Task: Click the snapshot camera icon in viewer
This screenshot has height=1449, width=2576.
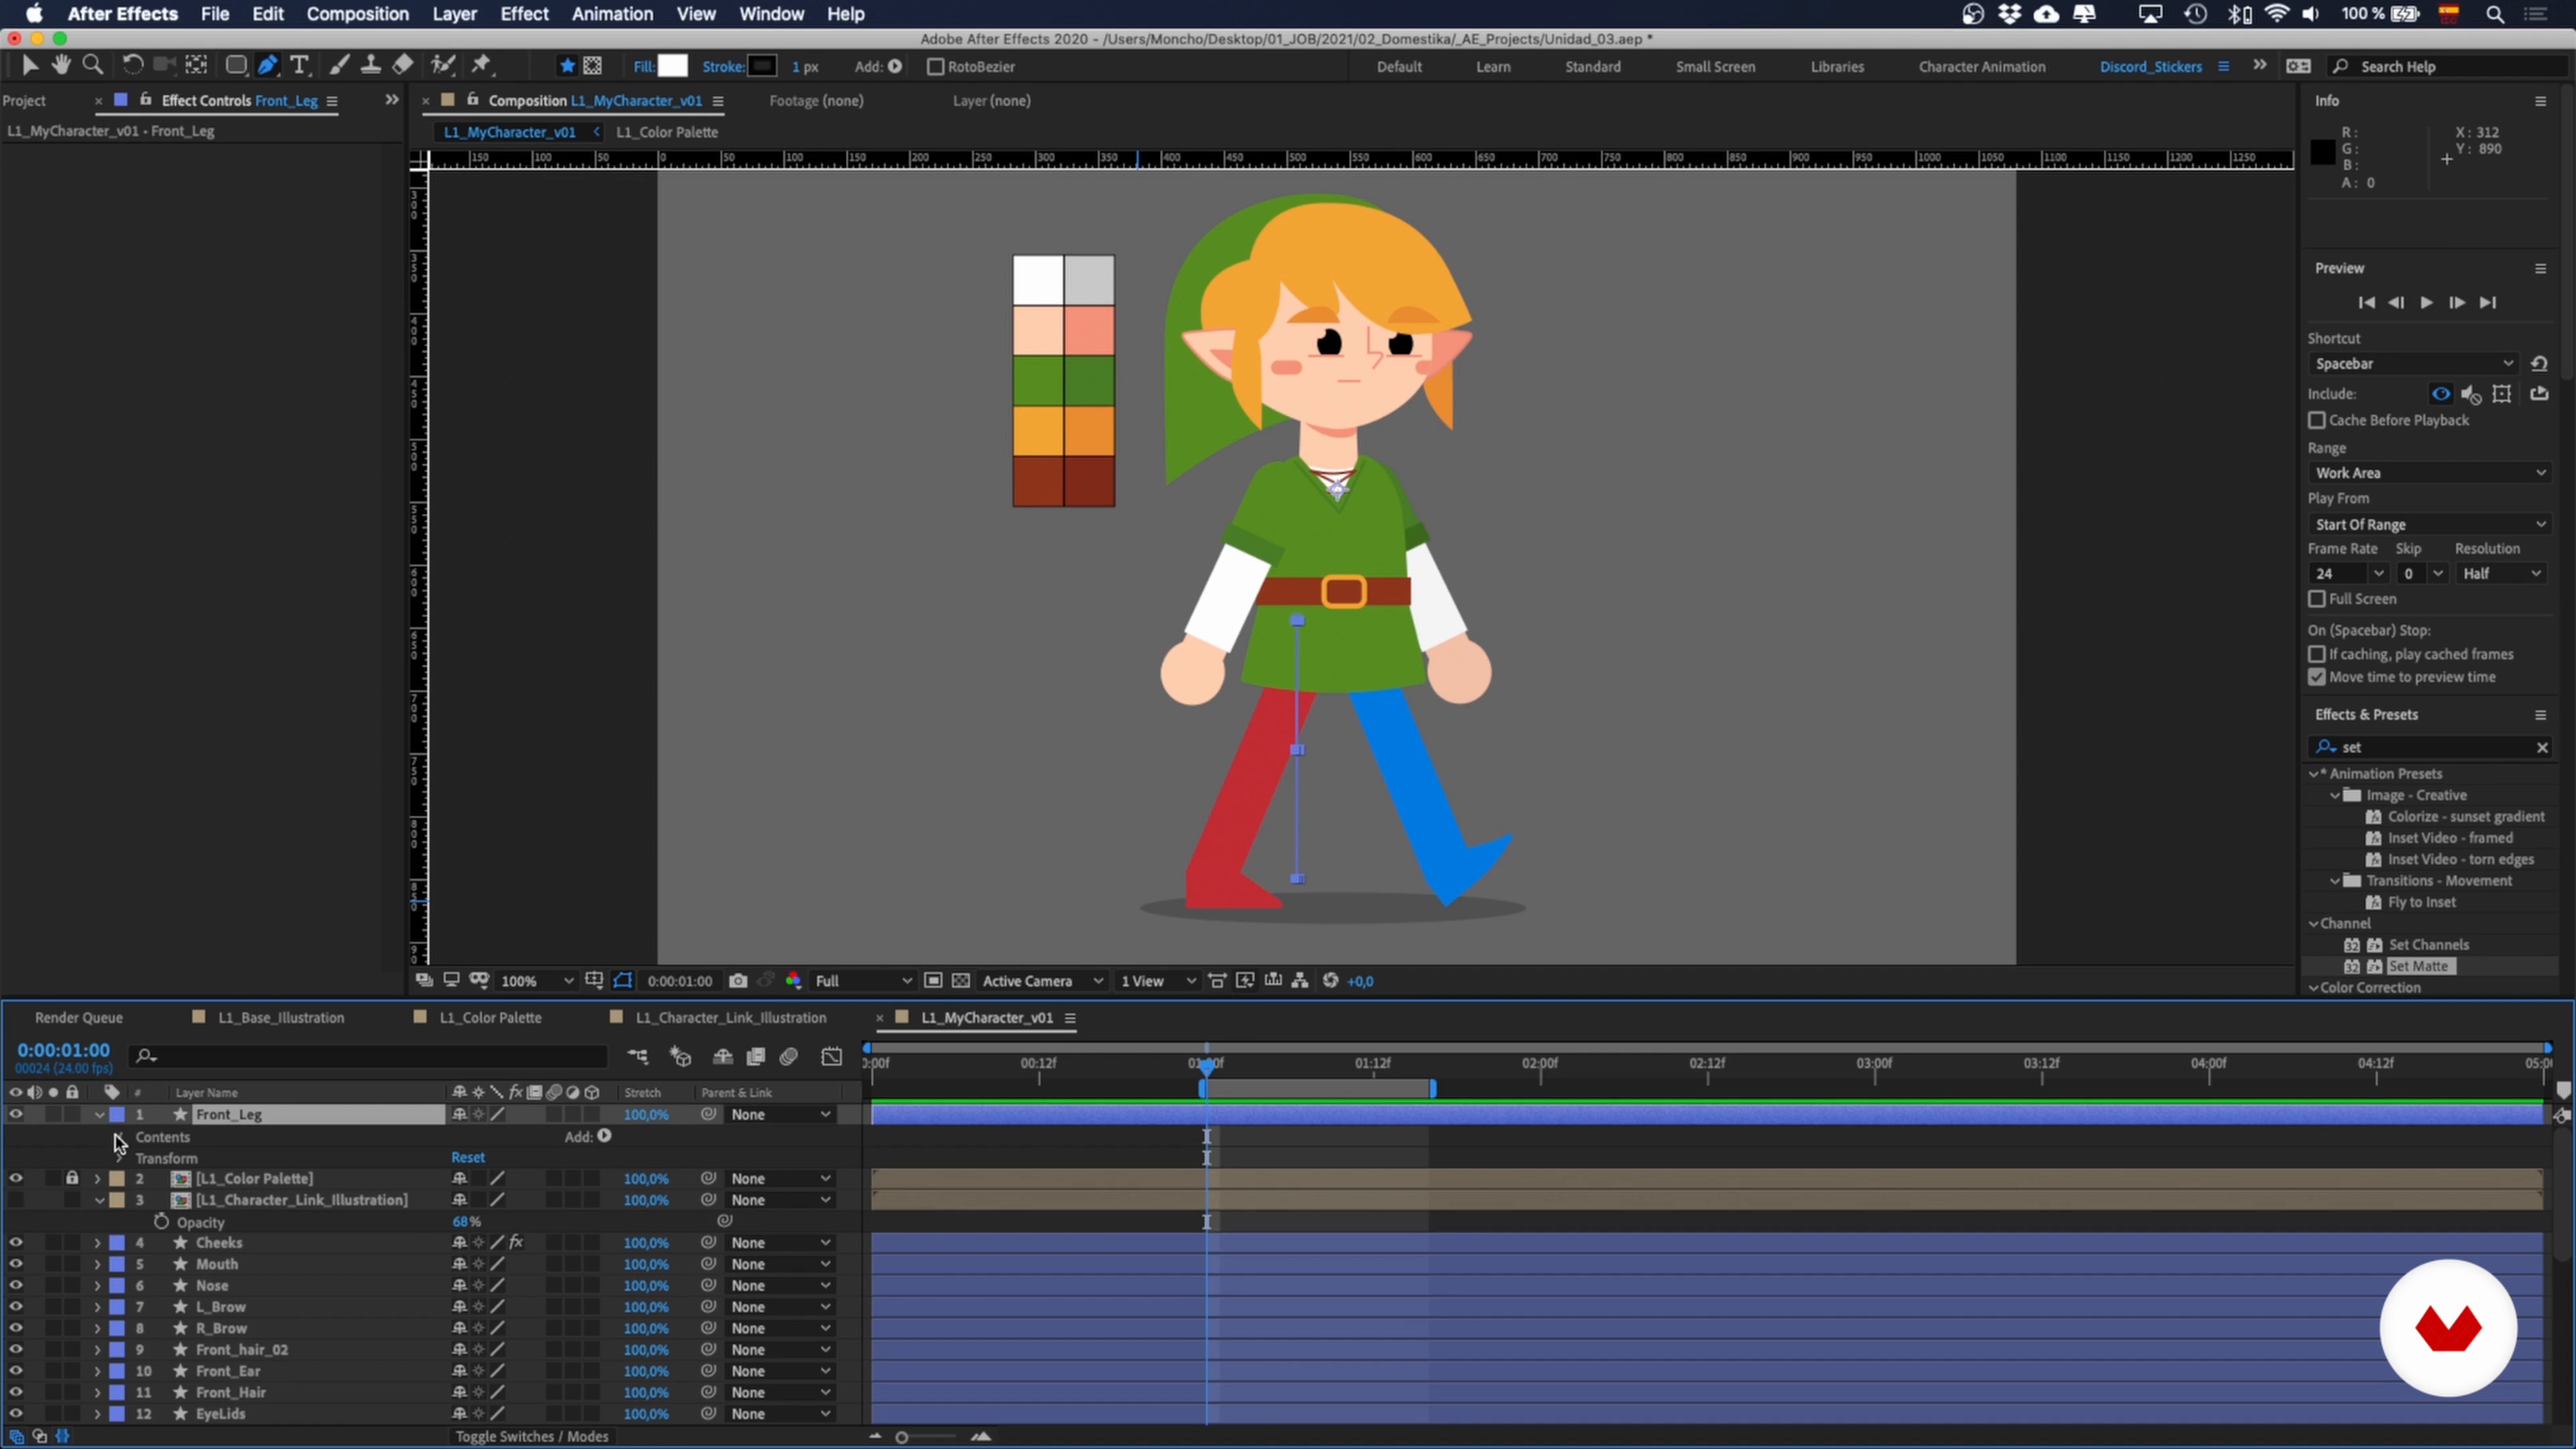Action: [x=738, y=981]
